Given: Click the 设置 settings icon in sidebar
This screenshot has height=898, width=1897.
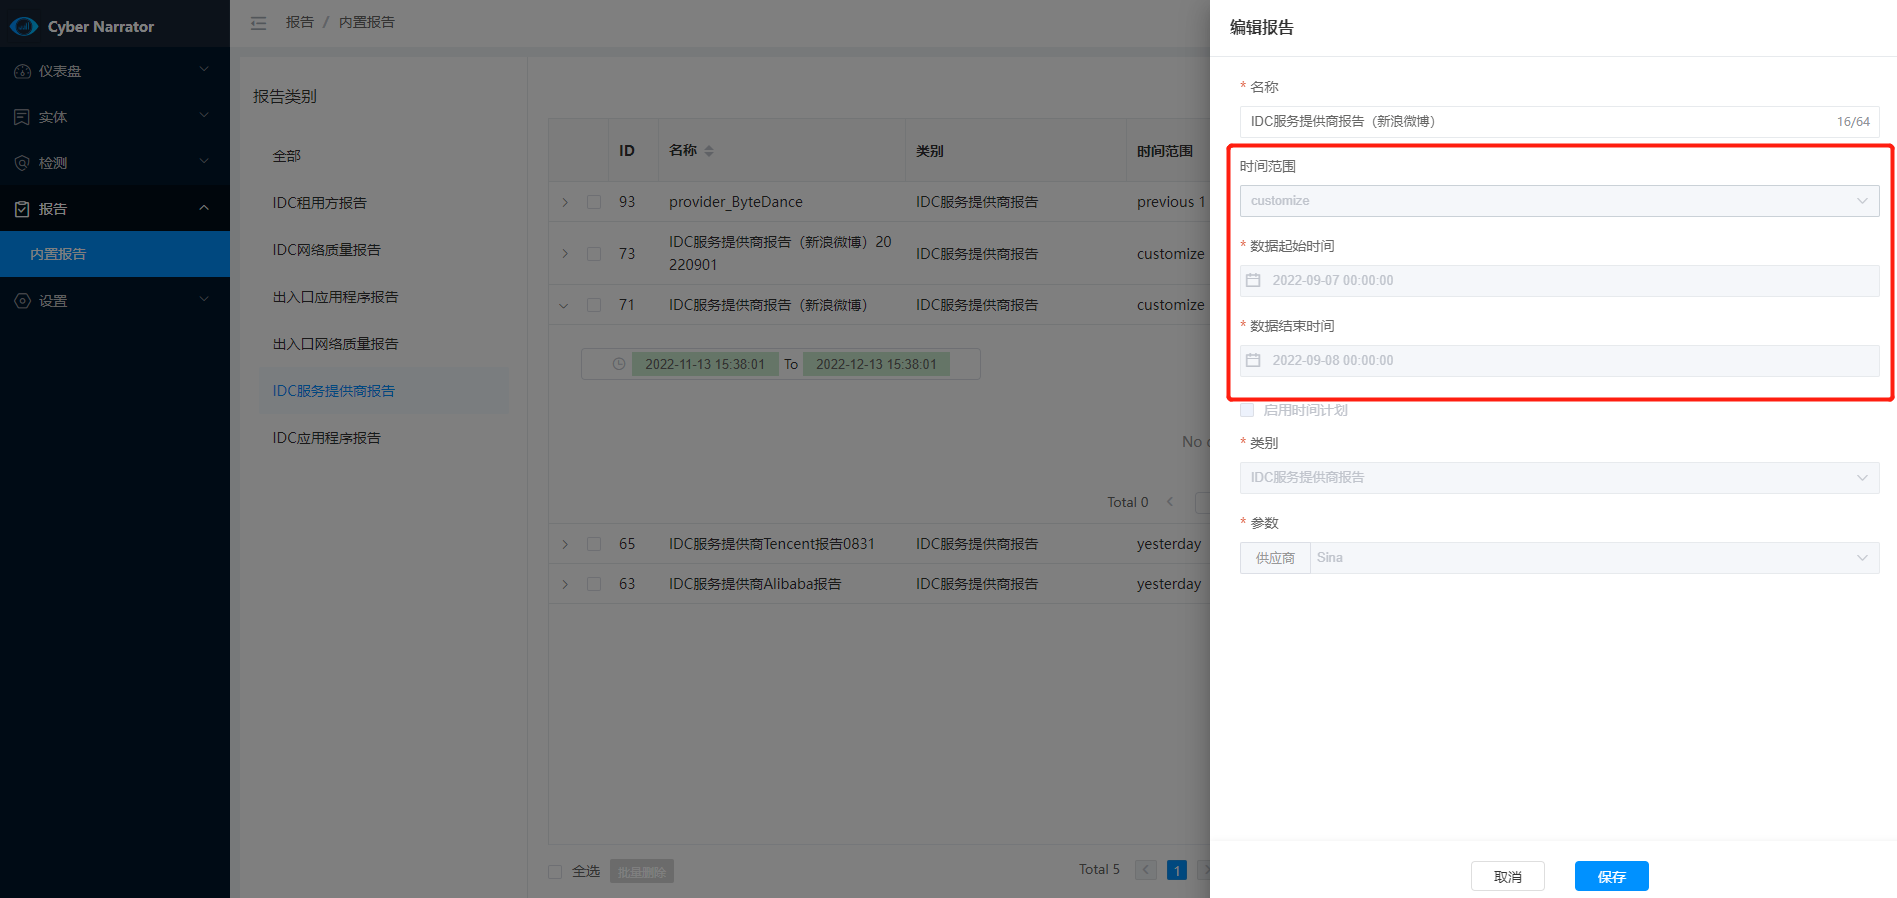Looking at the screenshot, I should (22, 301).
